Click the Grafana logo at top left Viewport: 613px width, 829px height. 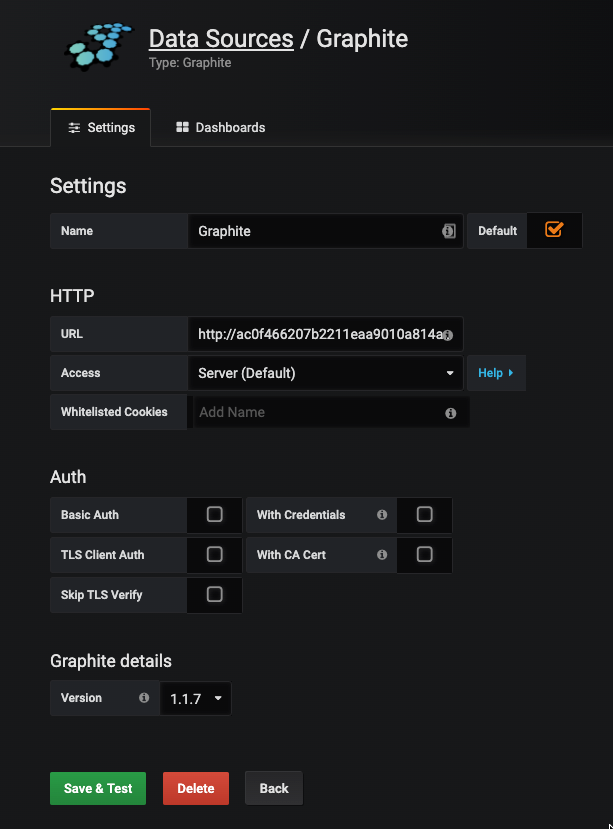[x=97, y=46]
